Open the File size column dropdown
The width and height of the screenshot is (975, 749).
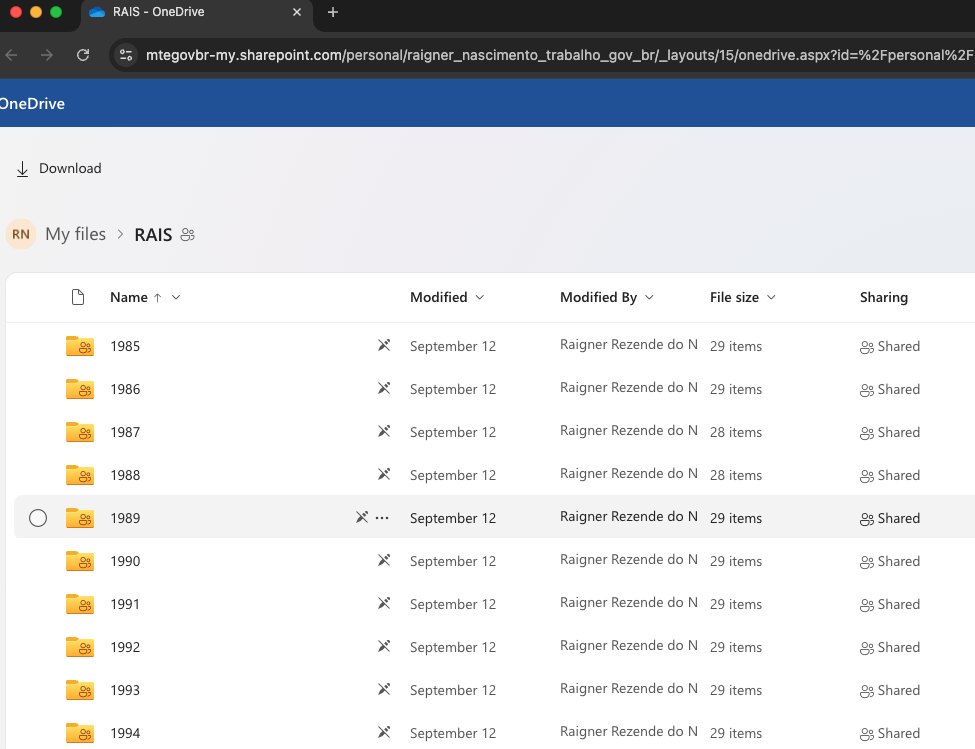[771, 298]
